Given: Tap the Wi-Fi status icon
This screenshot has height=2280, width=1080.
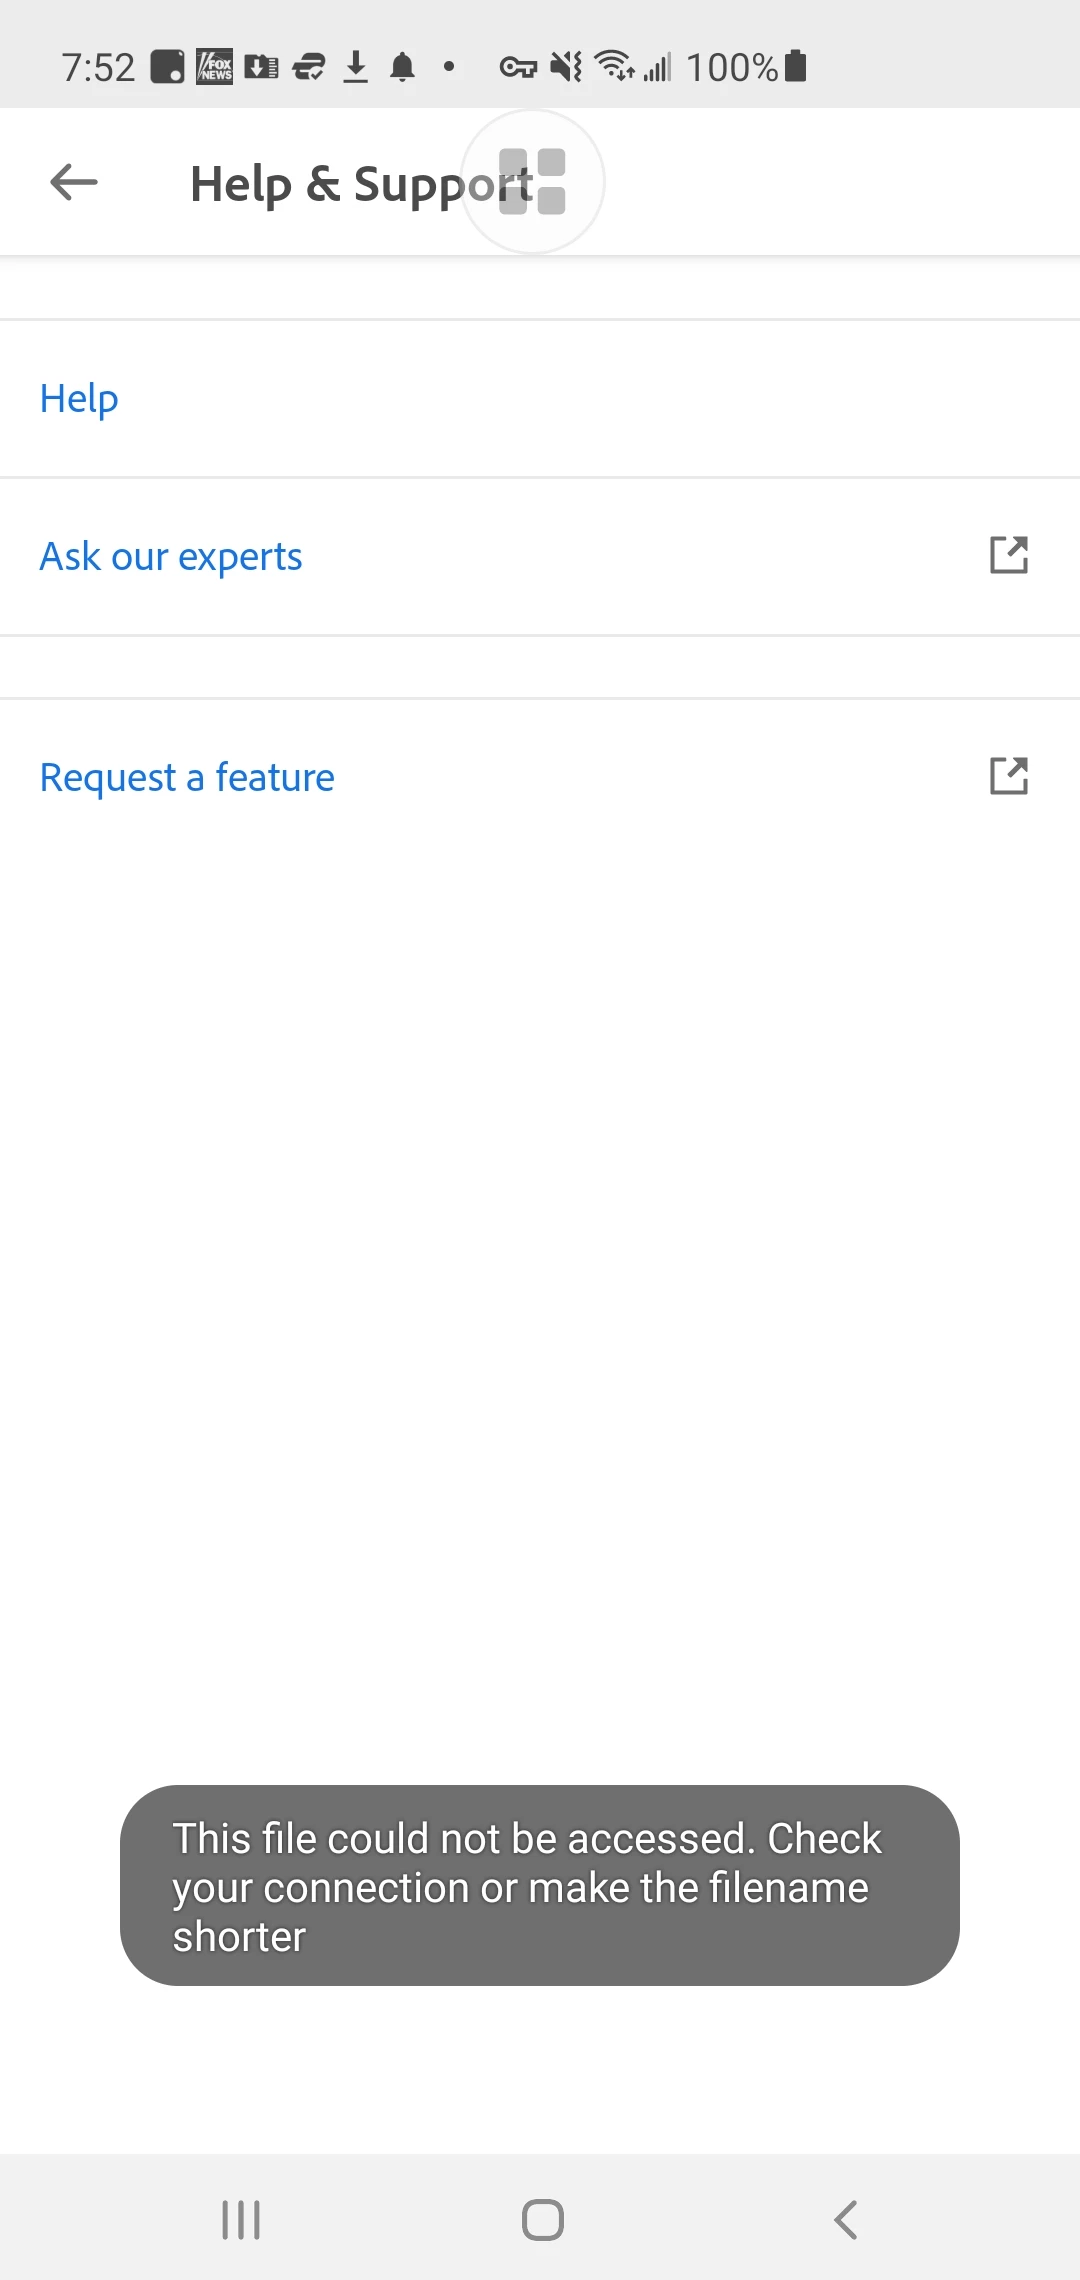Looking at the screenshot, I should (x=615, y=66).
